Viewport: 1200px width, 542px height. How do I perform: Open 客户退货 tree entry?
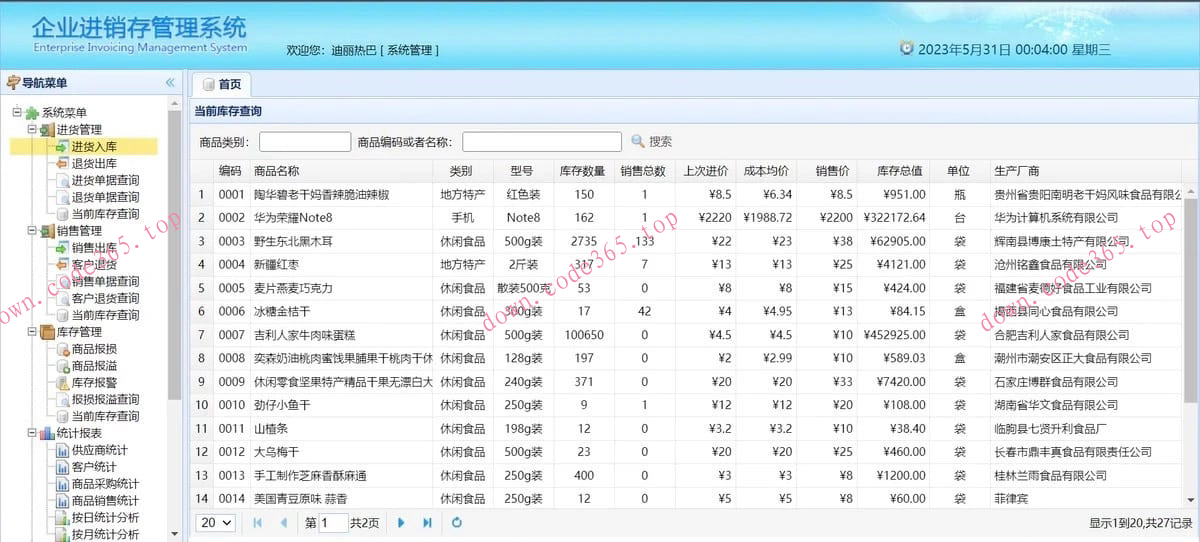(x=92, y=265)
